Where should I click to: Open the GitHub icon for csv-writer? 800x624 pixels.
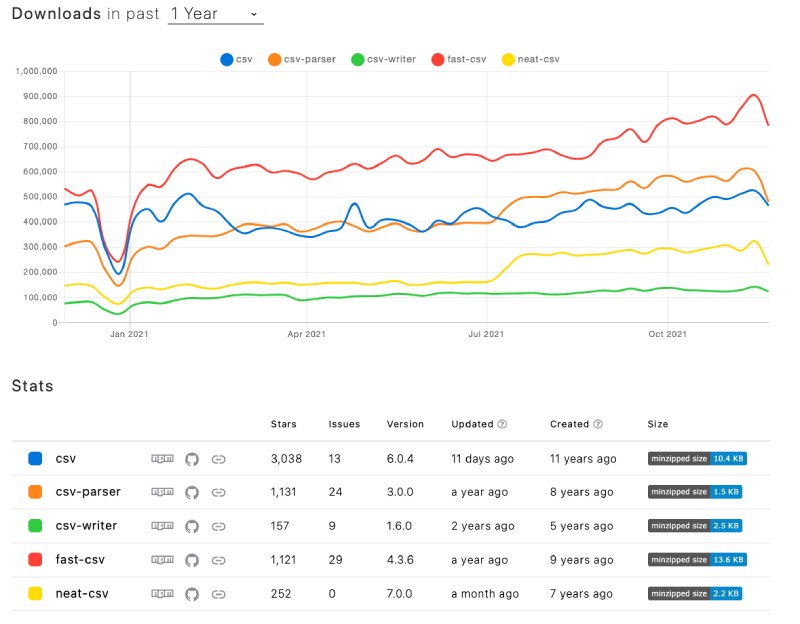pos(192,526)
